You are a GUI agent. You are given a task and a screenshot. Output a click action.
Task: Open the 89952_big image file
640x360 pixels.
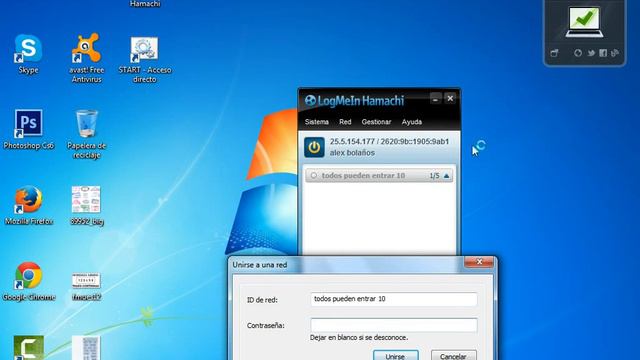[x=86, y=200]
